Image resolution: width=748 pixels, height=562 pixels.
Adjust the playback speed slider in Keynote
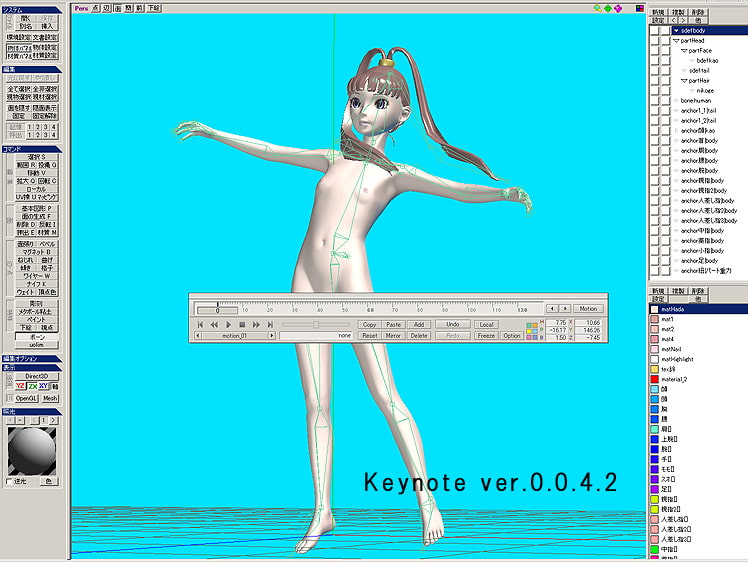315,324
